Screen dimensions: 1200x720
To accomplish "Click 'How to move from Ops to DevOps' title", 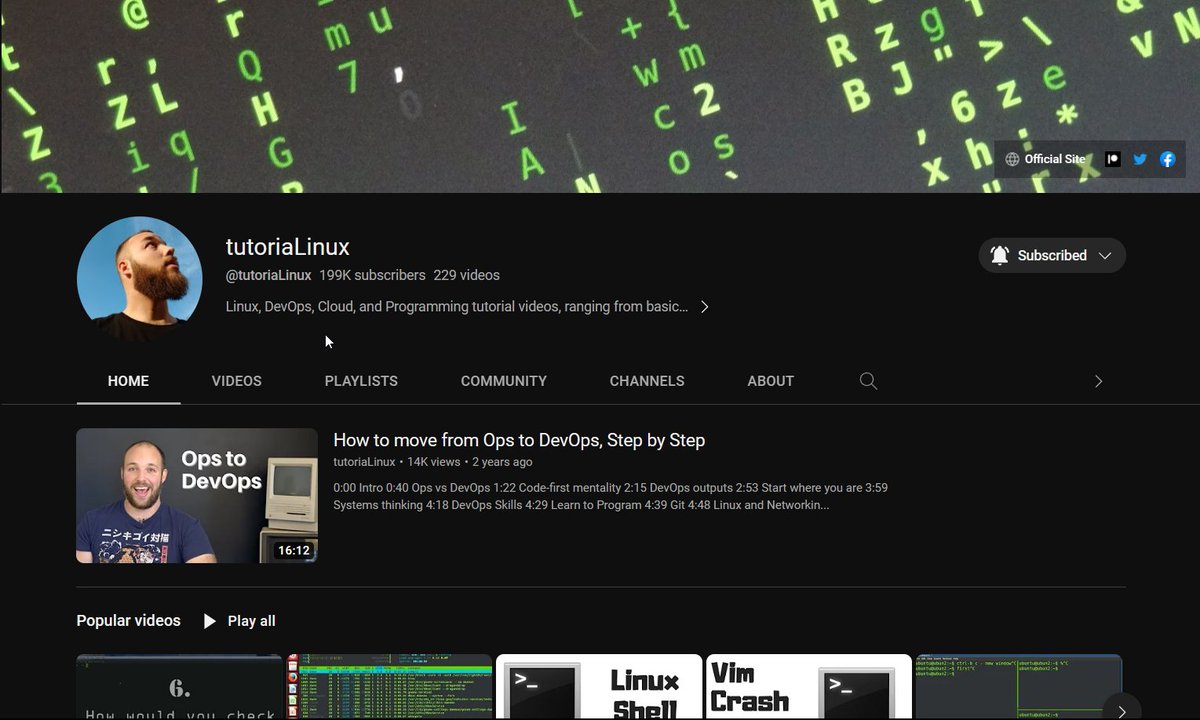I will coord(519,440).
